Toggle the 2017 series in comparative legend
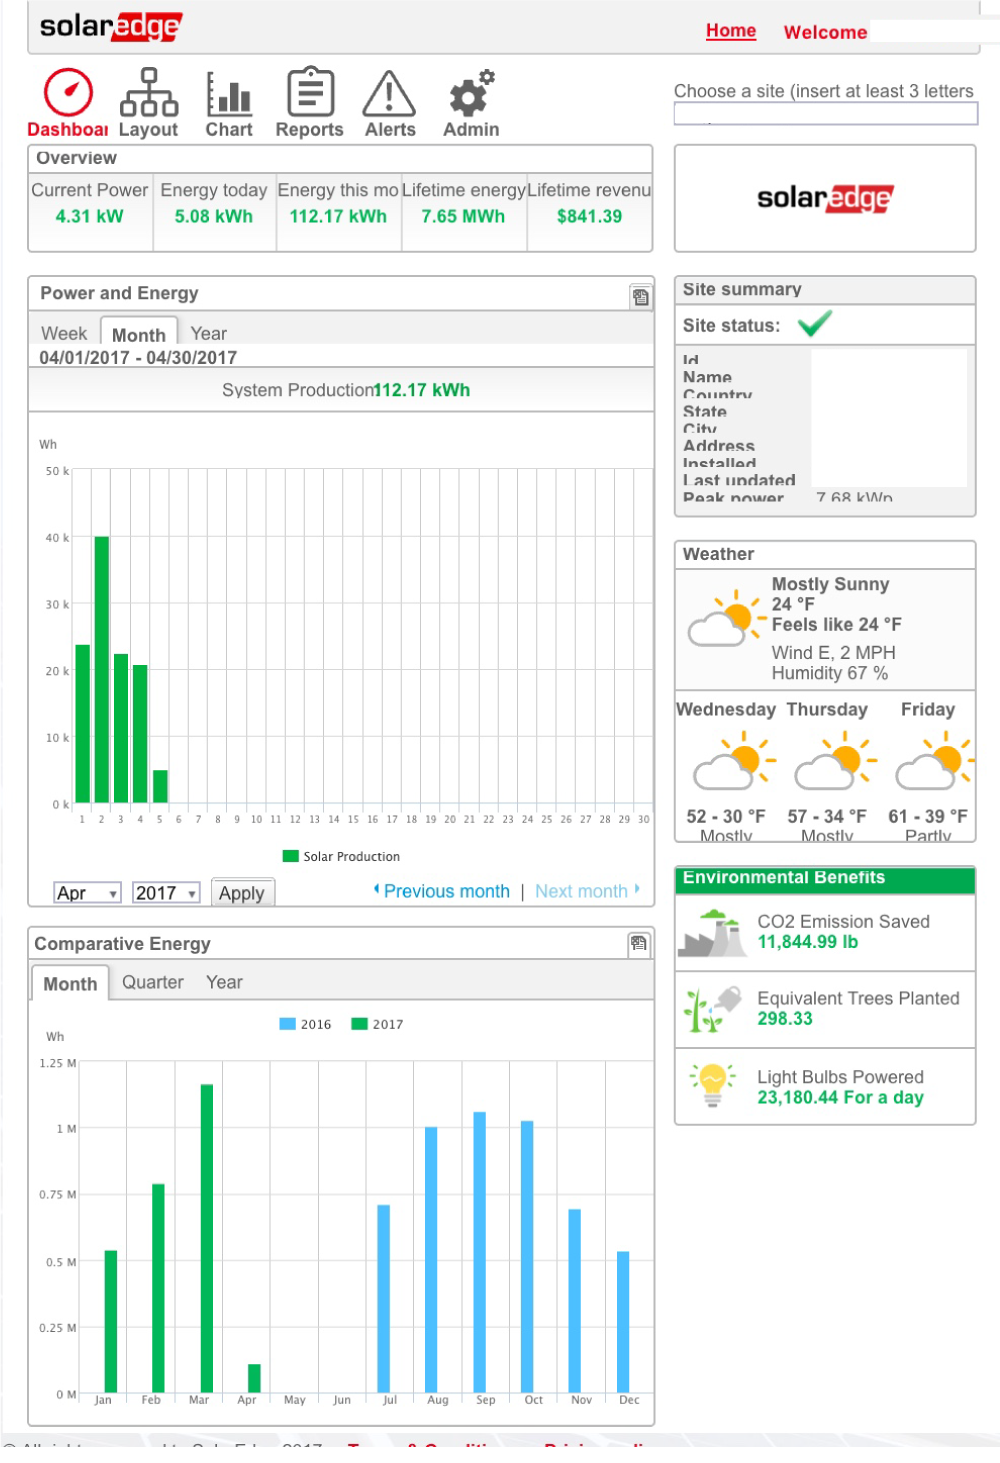This screenshot has width=1000, height=1463. click(x=377, y=1024)
